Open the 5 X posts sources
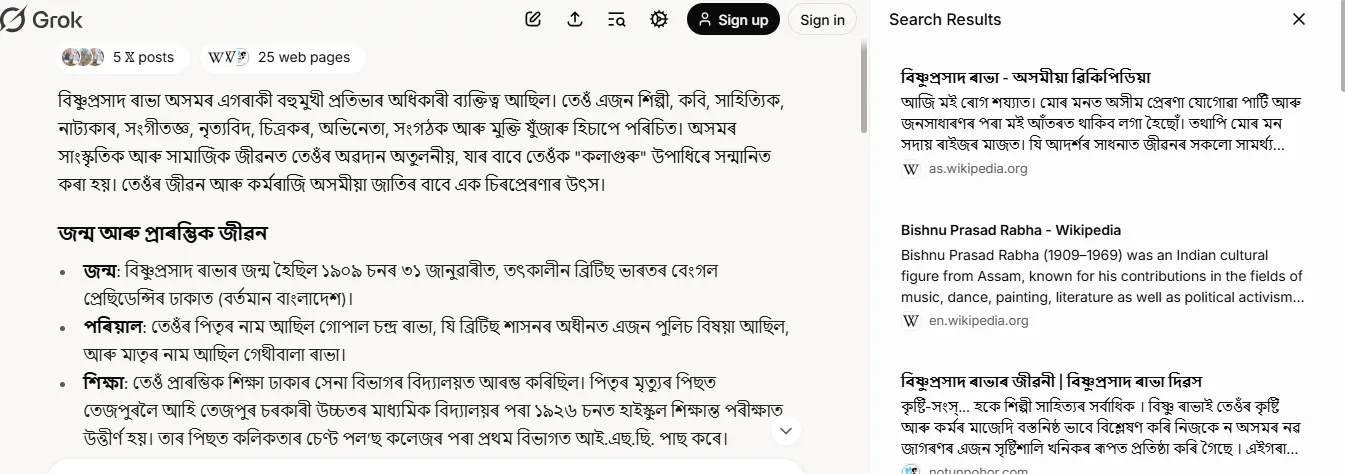The height and width of the screenshot is (474, 1345). (124, 57)
